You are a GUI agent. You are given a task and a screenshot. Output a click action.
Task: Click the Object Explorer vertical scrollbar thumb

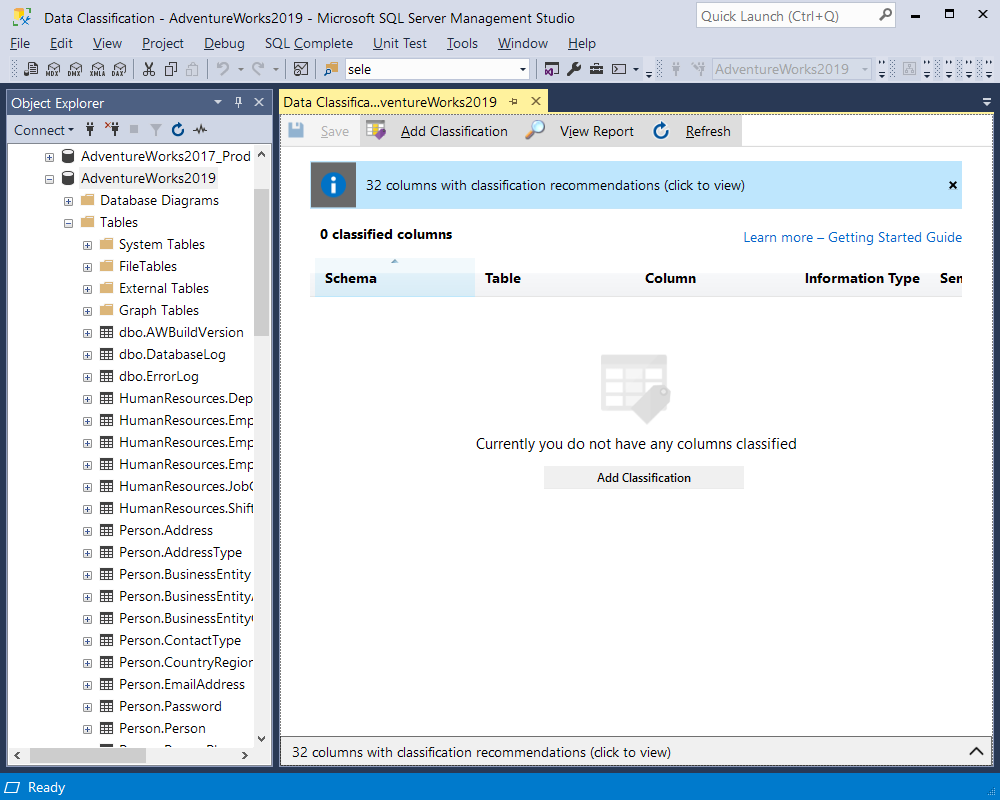[261, 262]
